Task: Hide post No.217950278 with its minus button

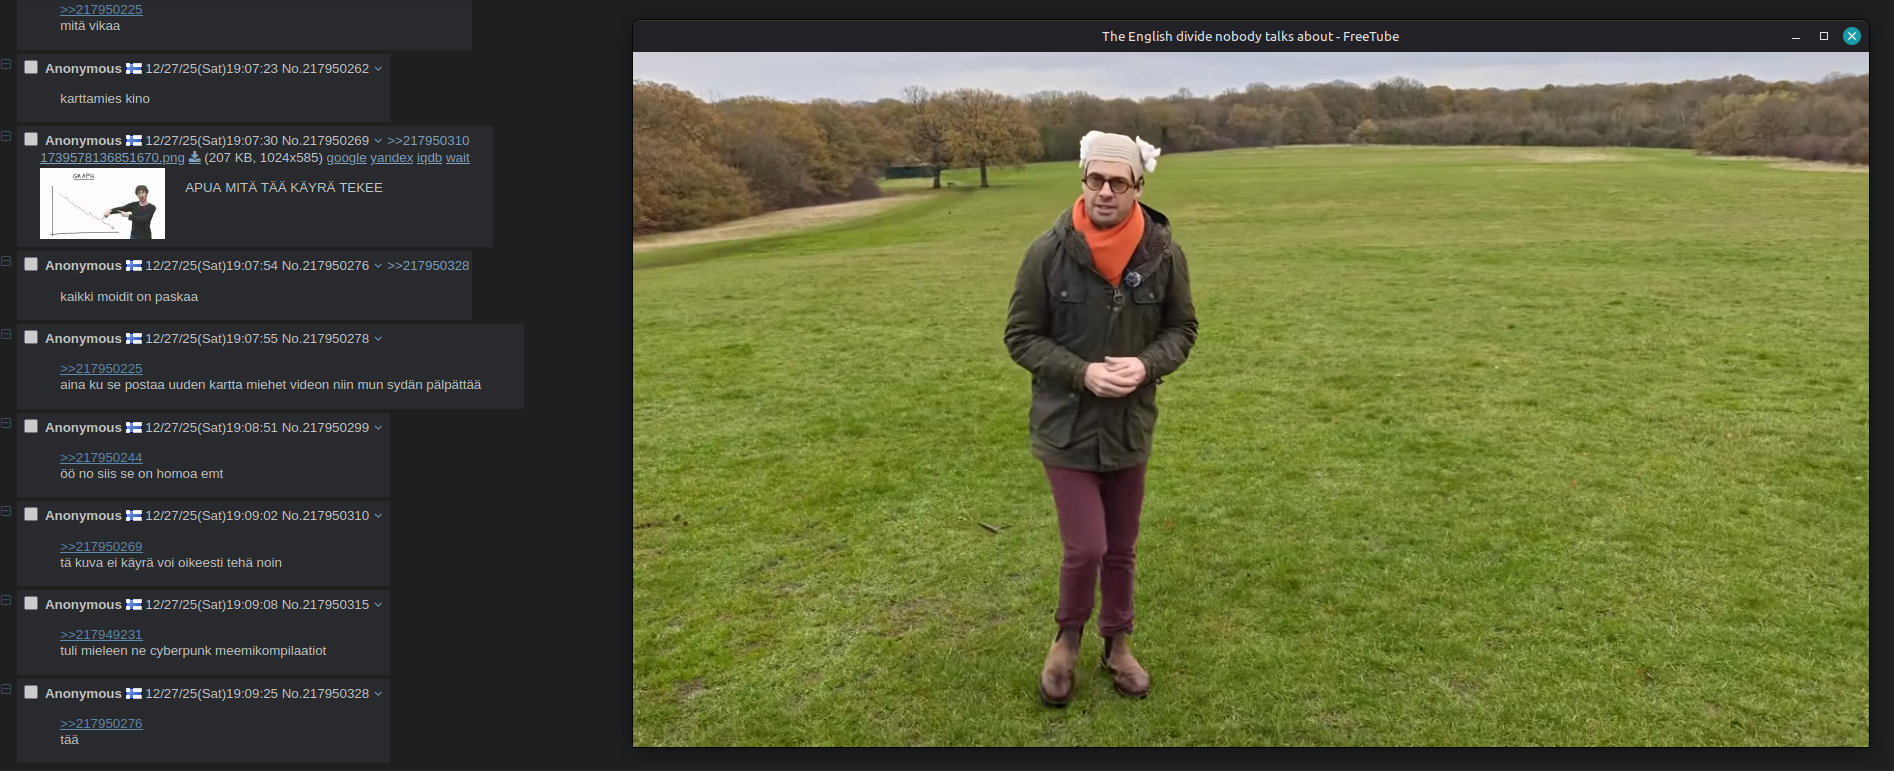Action: point(6,334)
